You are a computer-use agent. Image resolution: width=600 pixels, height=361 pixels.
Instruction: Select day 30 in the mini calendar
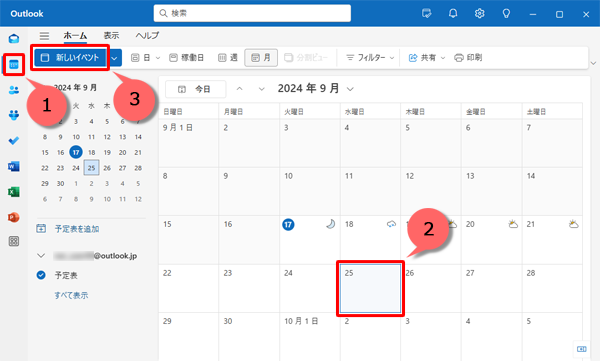coord(60,183)
